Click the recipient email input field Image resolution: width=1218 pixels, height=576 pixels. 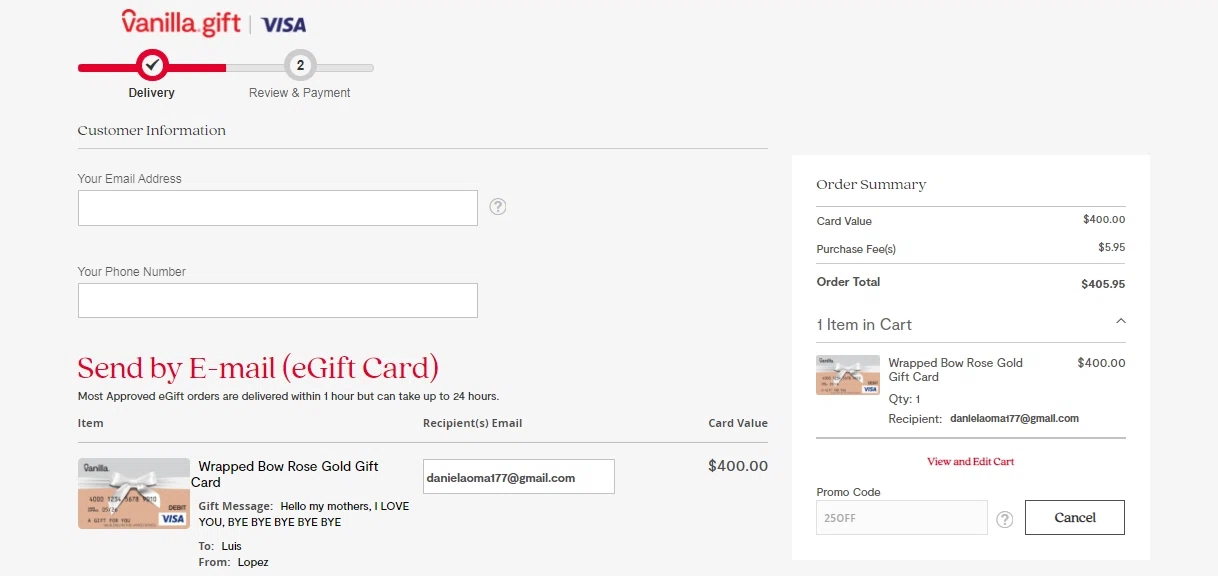tap(518, 477)
